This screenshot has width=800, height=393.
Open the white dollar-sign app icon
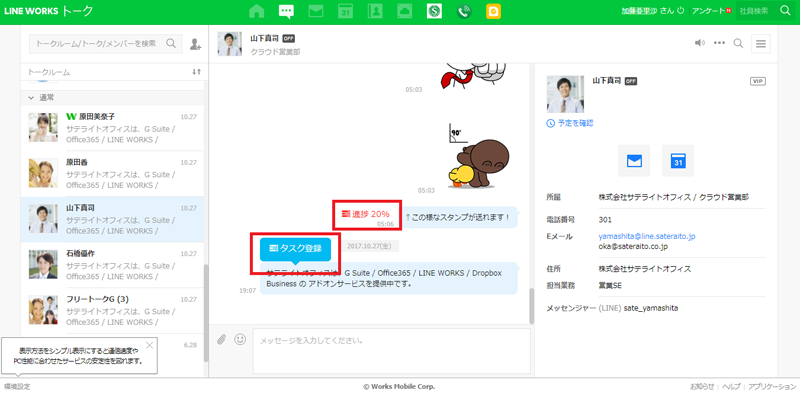tap(435, 11)
